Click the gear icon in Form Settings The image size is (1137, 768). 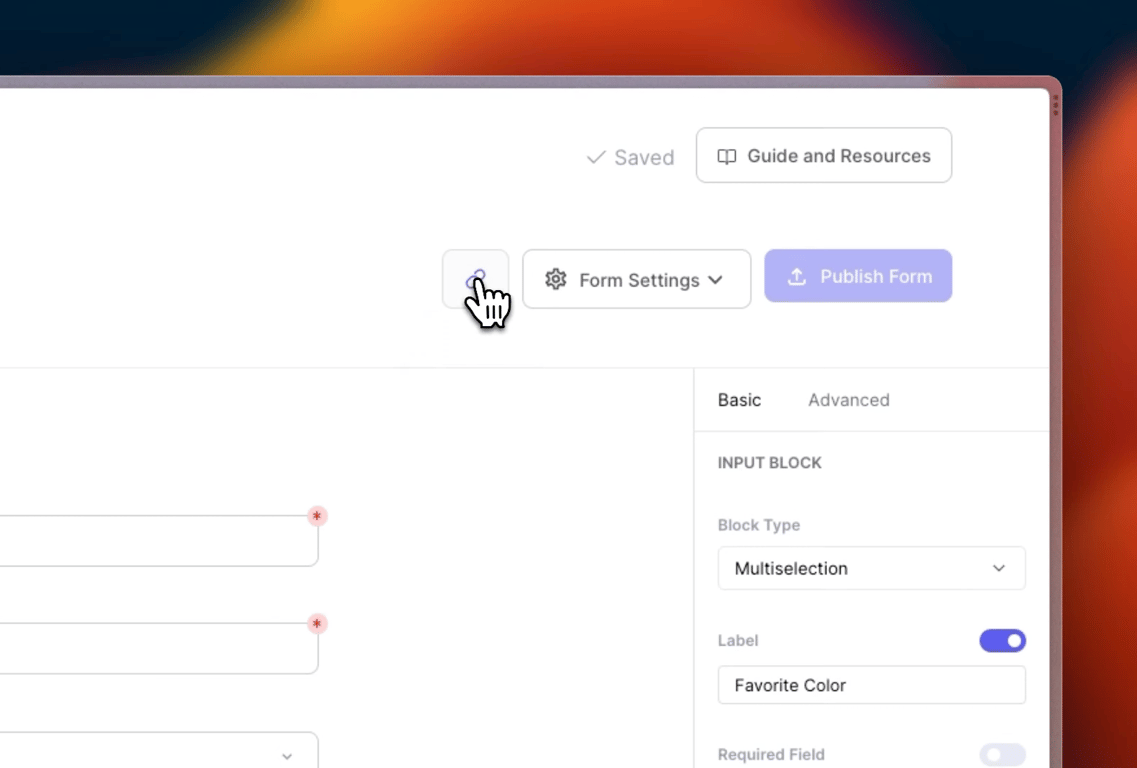tap(556, 279)
